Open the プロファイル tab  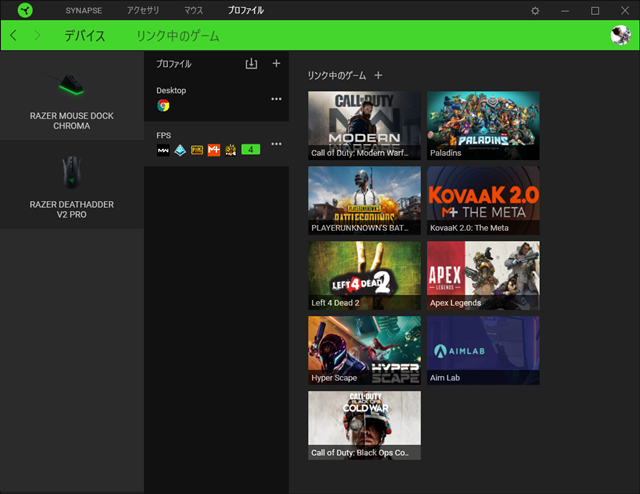[246, 11]
